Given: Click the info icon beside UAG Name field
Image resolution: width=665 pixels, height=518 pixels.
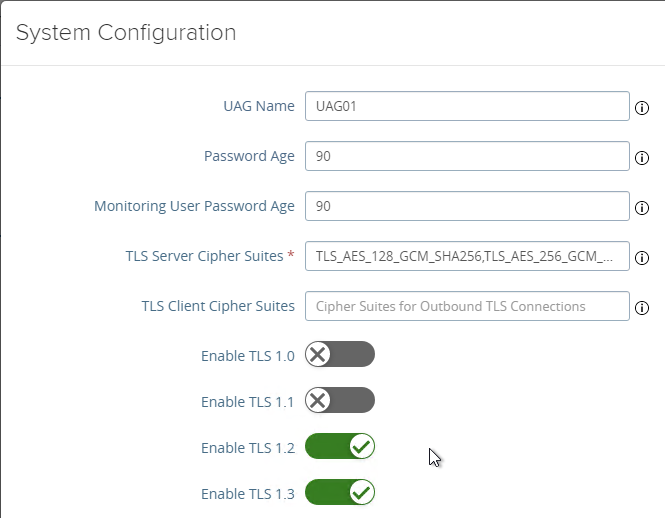Looking at the screenshot, I should click(642, 107).
